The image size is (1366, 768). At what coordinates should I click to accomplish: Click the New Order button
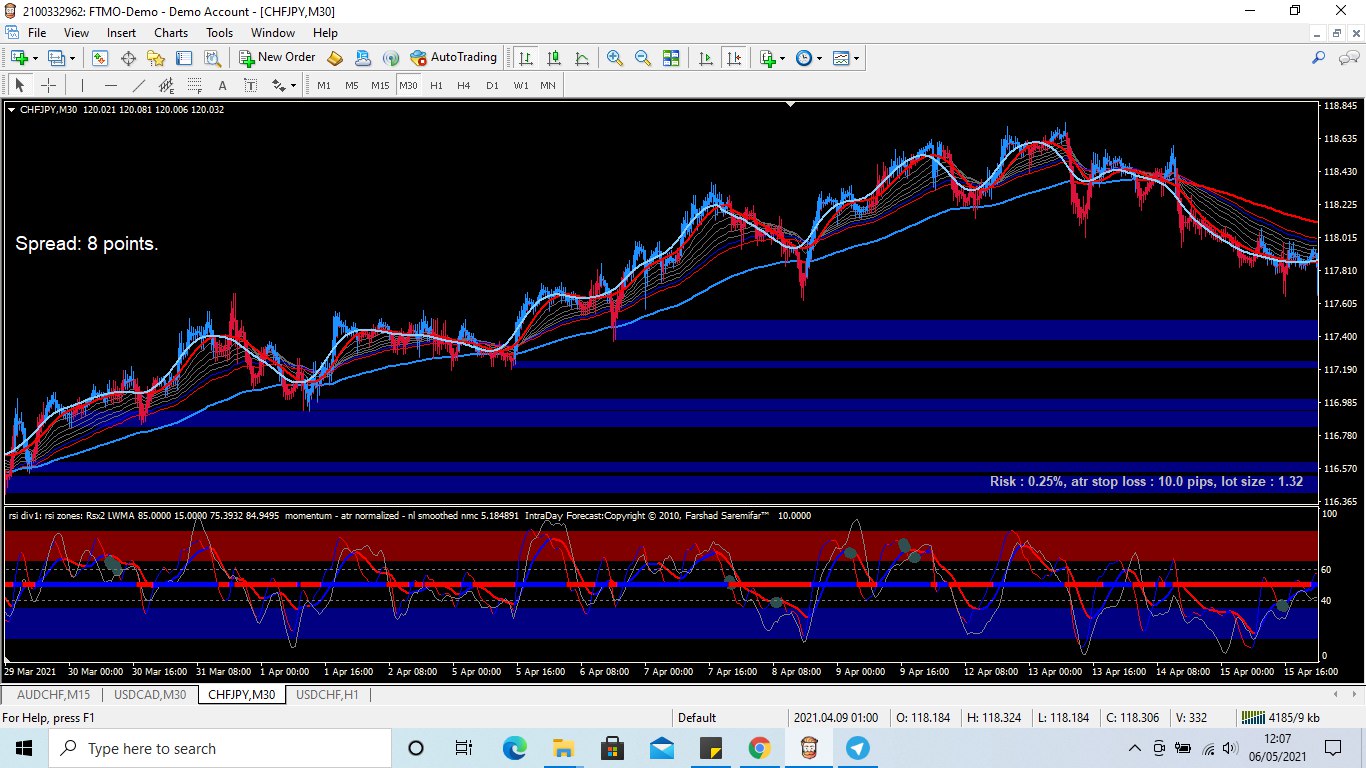click(277, 58)
